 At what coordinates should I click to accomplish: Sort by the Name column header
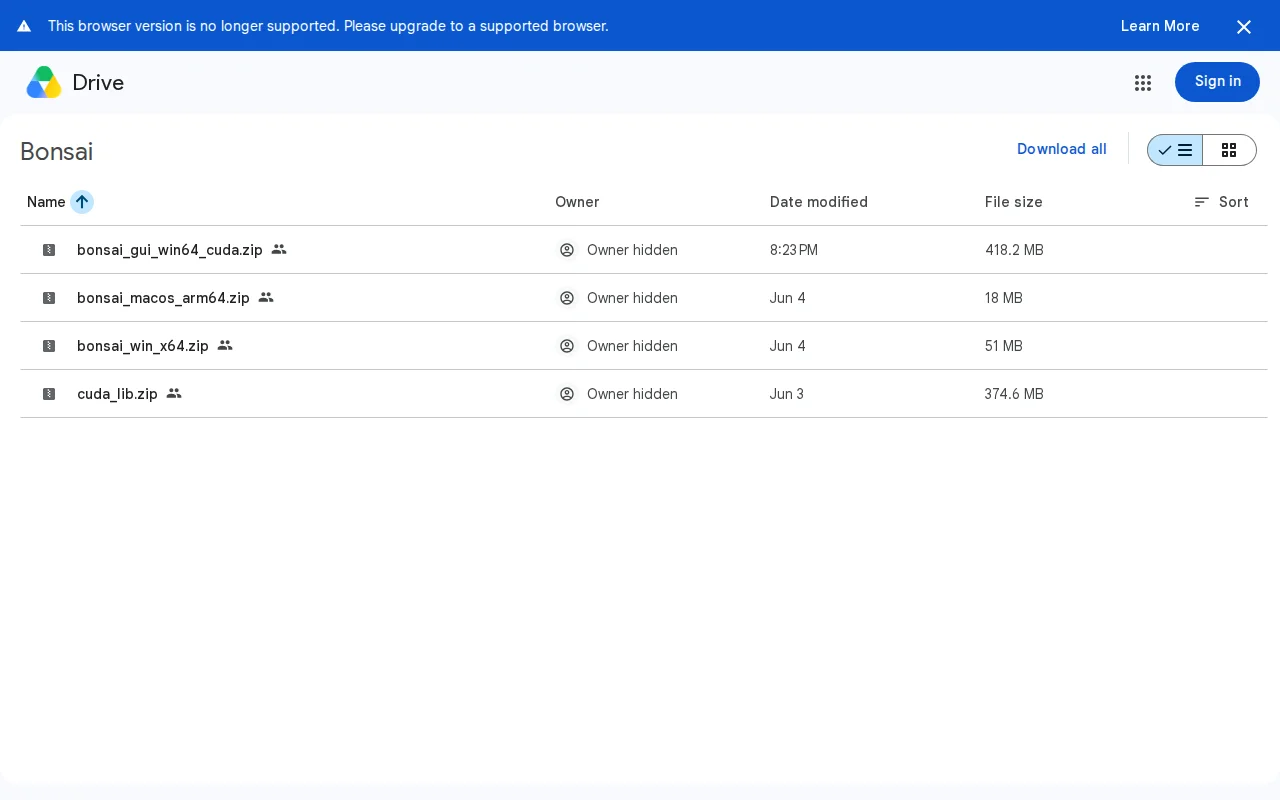[46, 202]
